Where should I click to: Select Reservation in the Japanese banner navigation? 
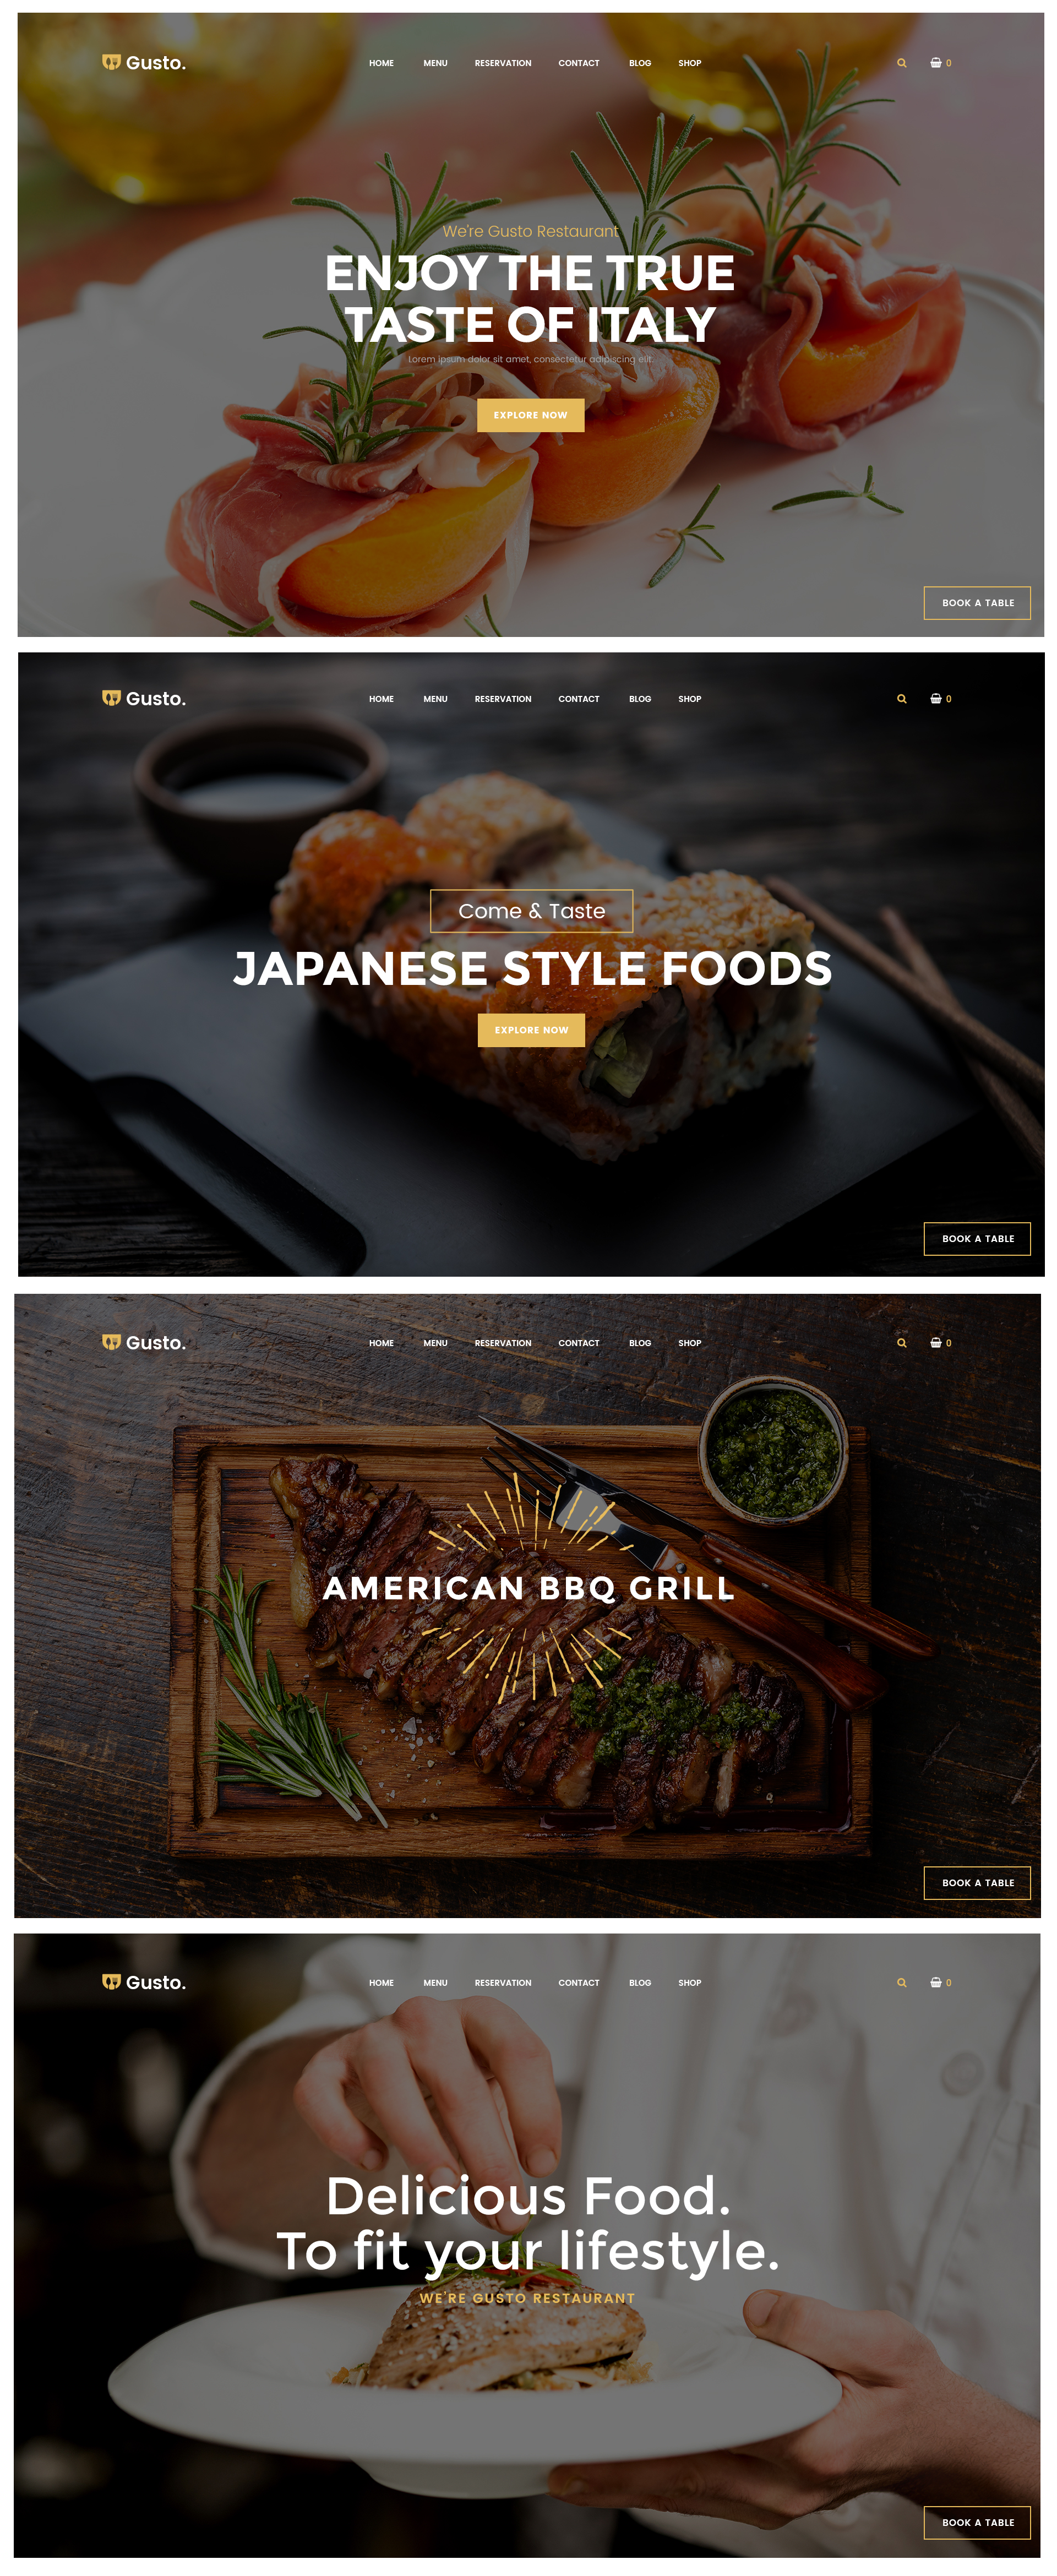(x=503, y=699)
